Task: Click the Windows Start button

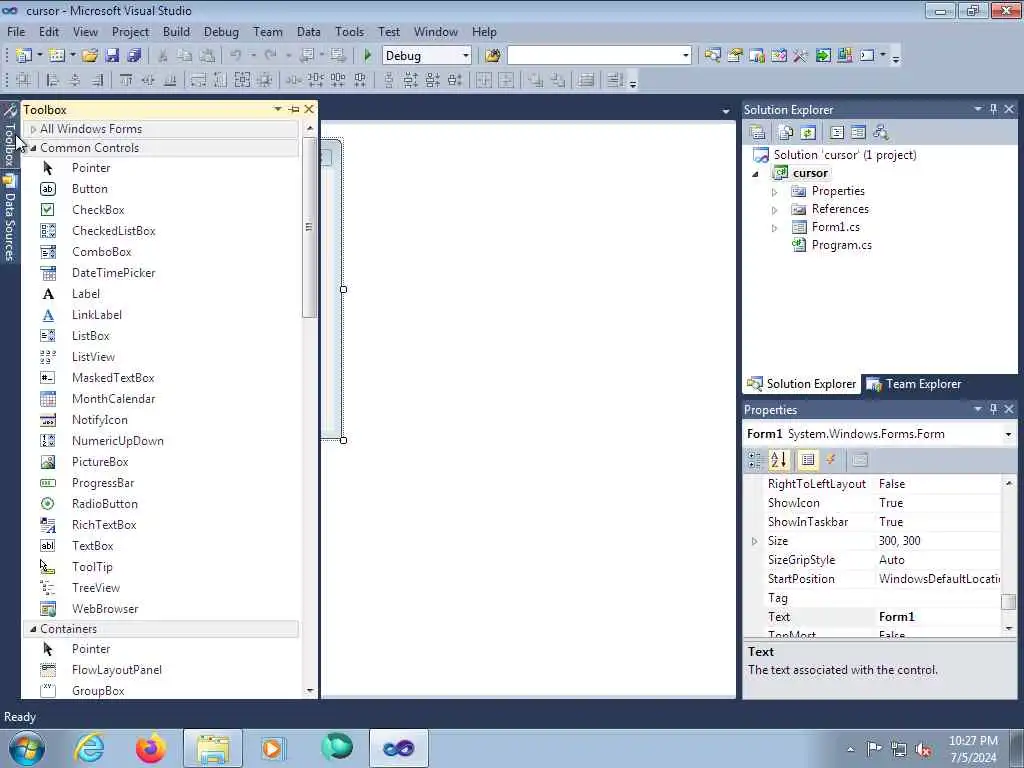Action: click(27, 748)
